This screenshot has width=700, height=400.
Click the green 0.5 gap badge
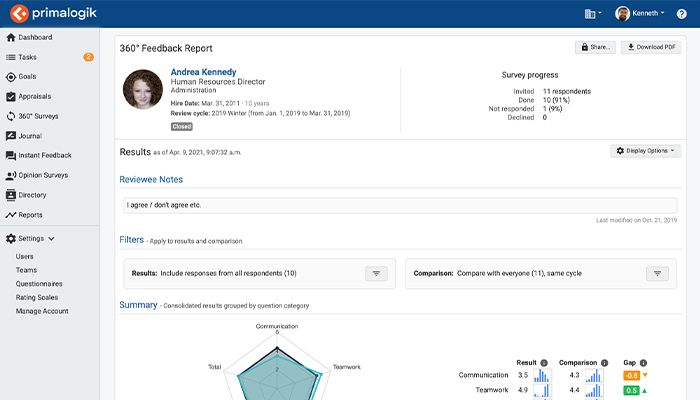tap(632, 391)
